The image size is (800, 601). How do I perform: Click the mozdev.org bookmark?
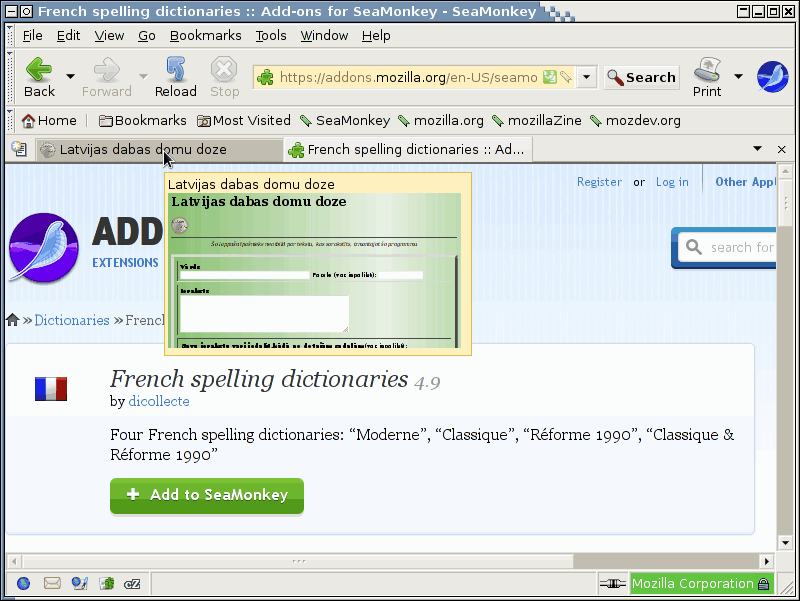click(x=635, y=121)
